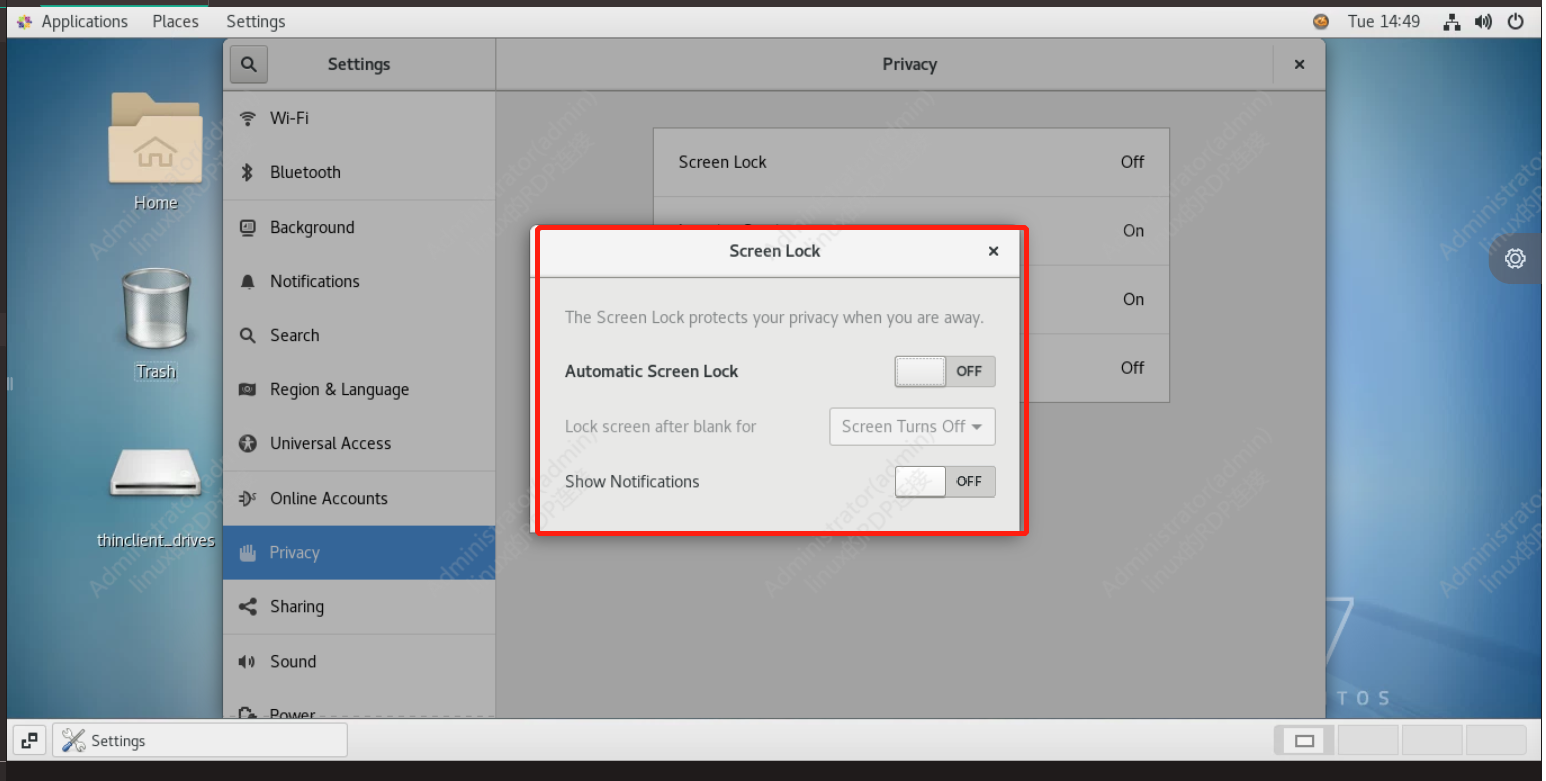
Task: Expand the lock screen delay options
Action: click(911, 427)
